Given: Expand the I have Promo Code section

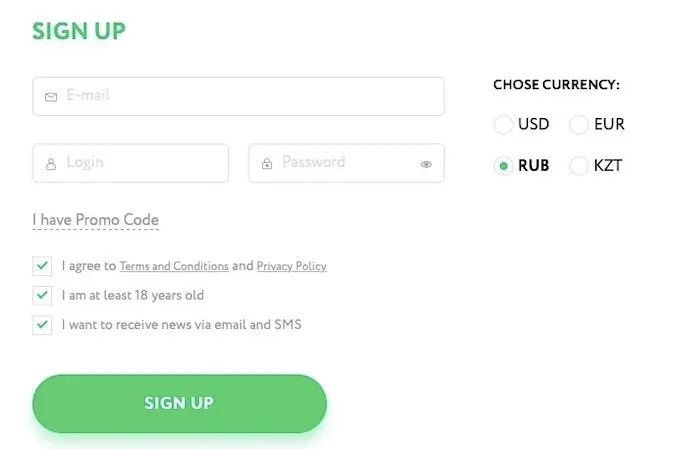Looking at the screenshot, I should pos(95,220).
